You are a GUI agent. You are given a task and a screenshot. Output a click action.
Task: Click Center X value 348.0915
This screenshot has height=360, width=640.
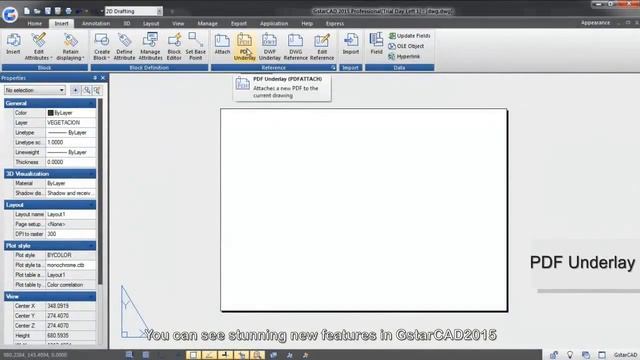point(71,306)
